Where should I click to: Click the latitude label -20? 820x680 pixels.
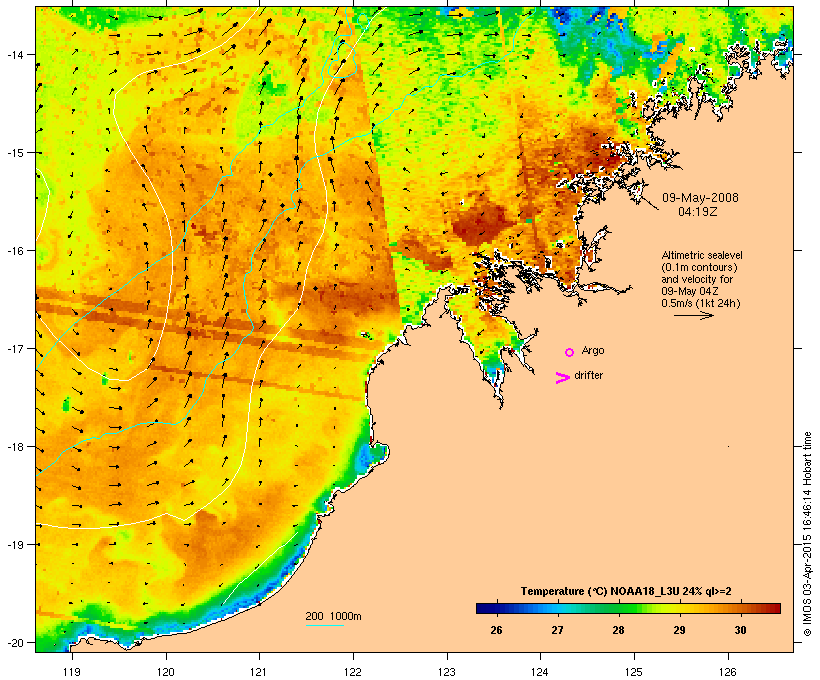pyautogui.click(x=15, y=642)
